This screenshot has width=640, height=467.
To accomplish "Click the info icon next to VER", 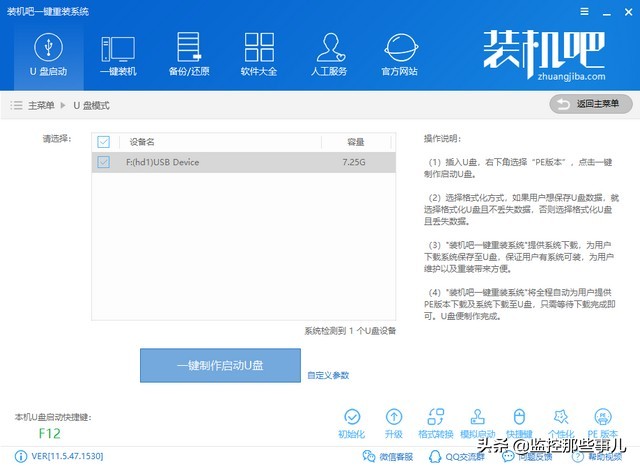I will (20, 456).
